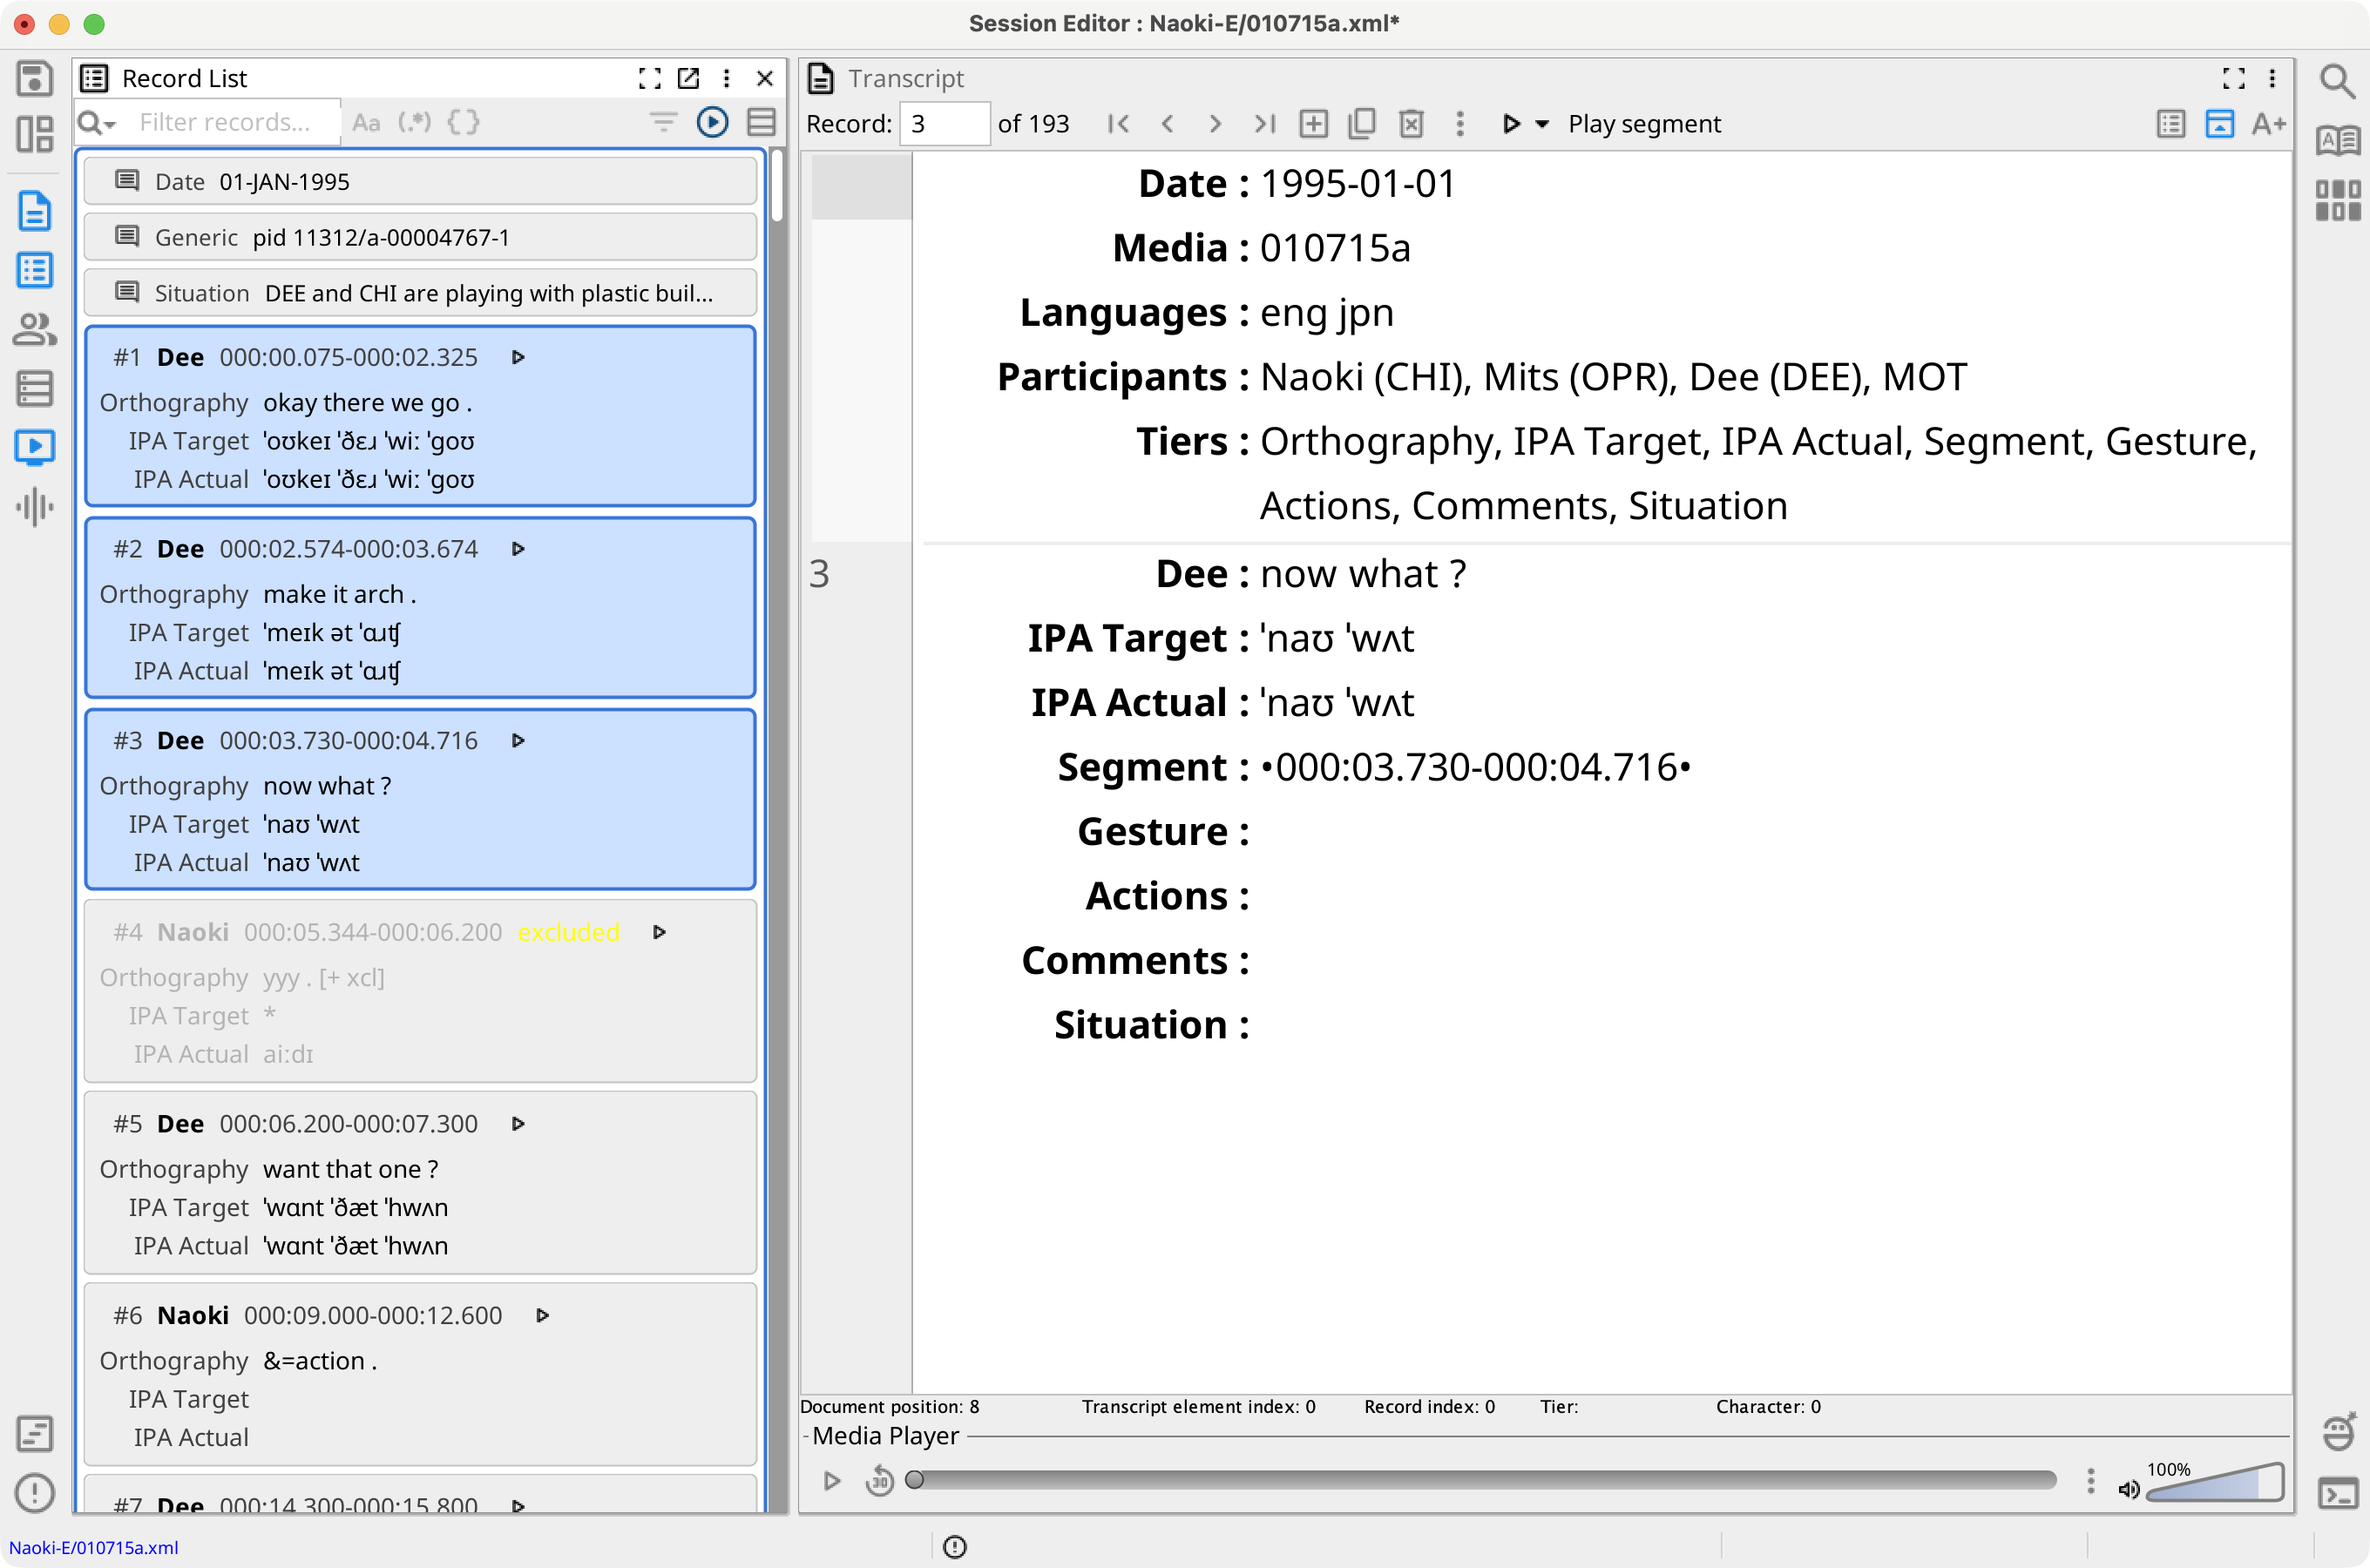Click the circular play icon in Record List toolbar
The image size is (2370, 1568).
click(712, 122)
